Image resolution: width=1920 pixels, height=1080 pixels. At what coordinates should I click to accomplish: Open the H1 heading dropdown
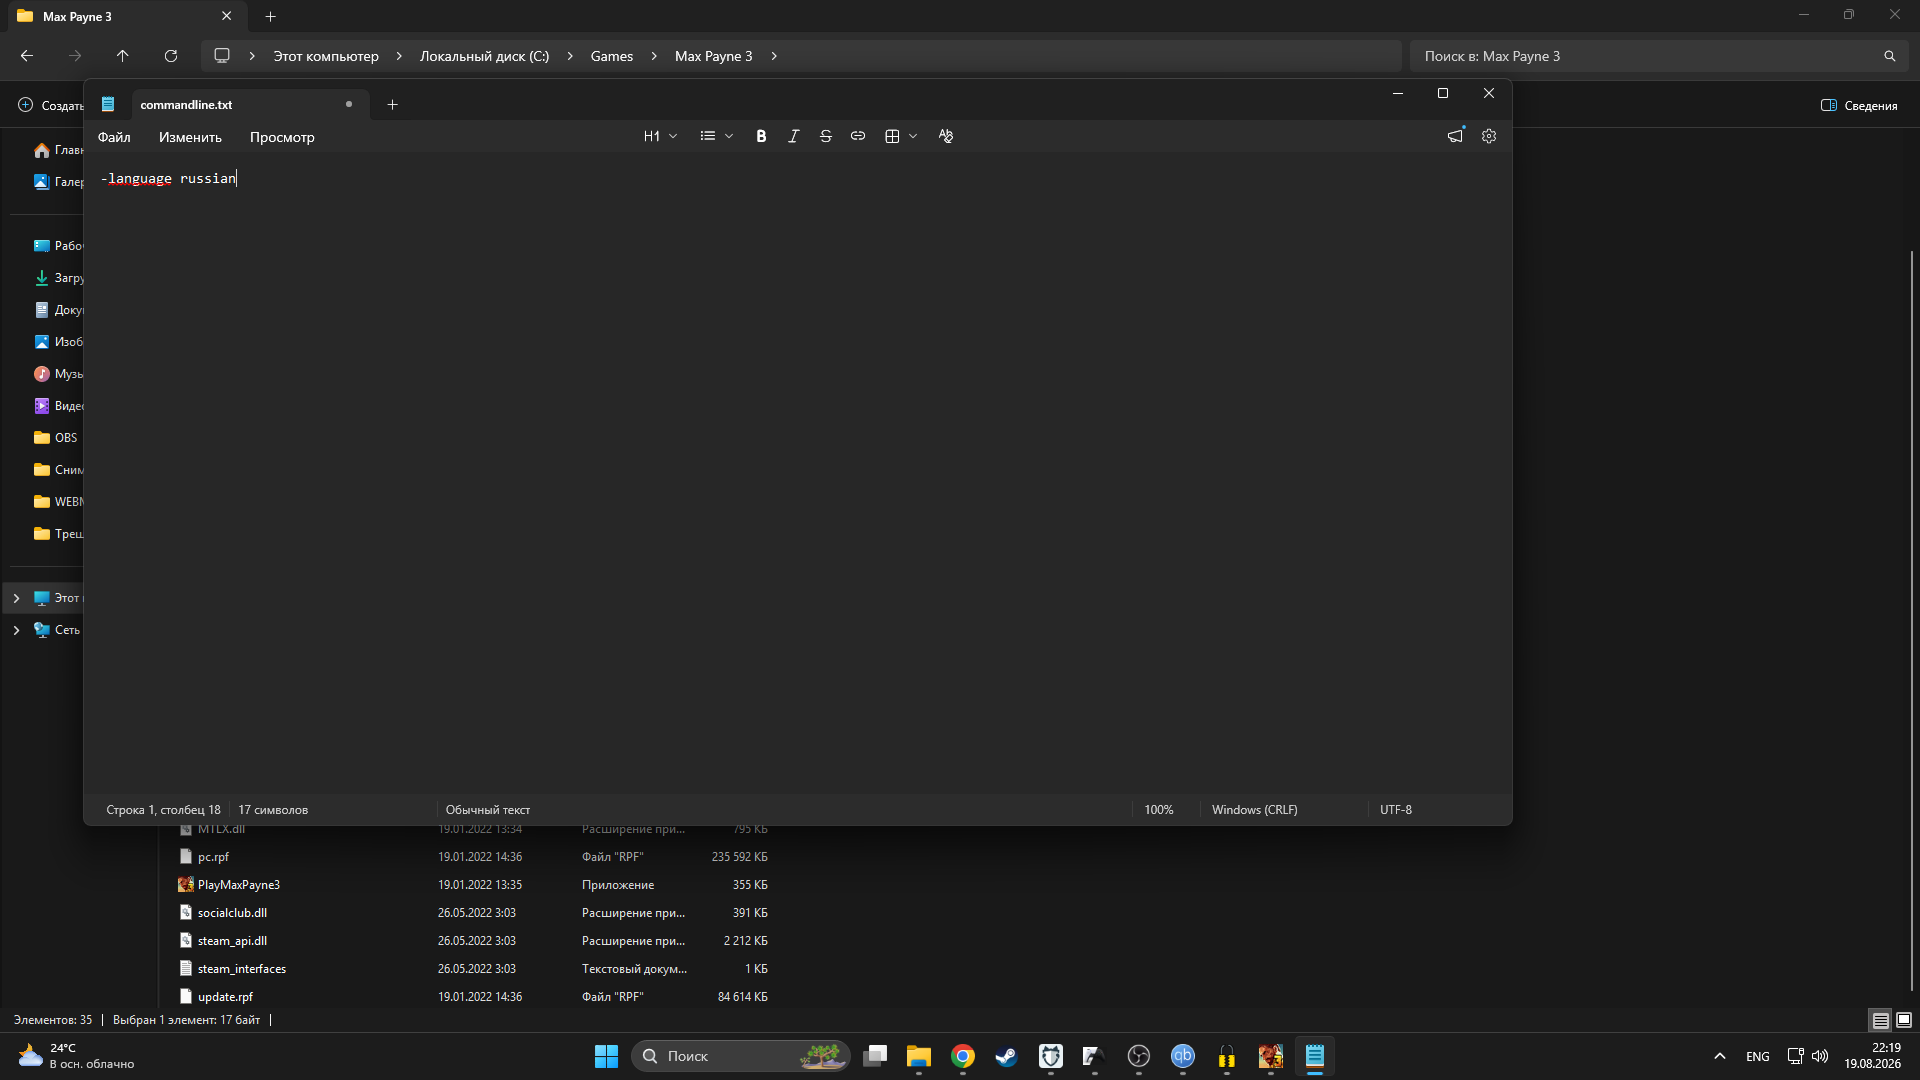tap(660, 136)
